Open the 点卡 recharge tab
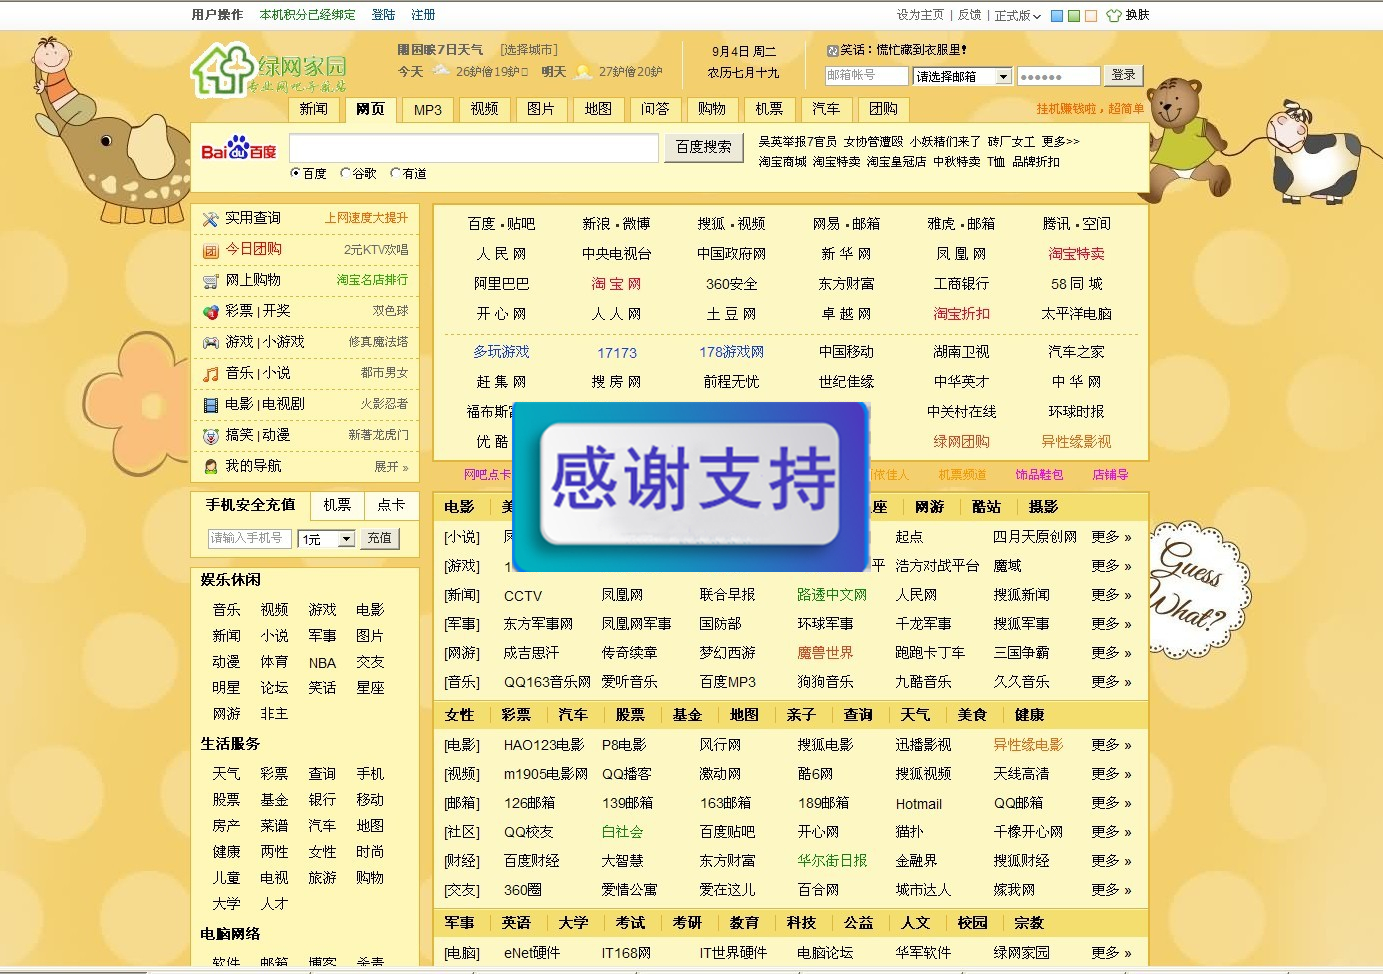Screen dimensions: 1383x974 pos(391,505)
